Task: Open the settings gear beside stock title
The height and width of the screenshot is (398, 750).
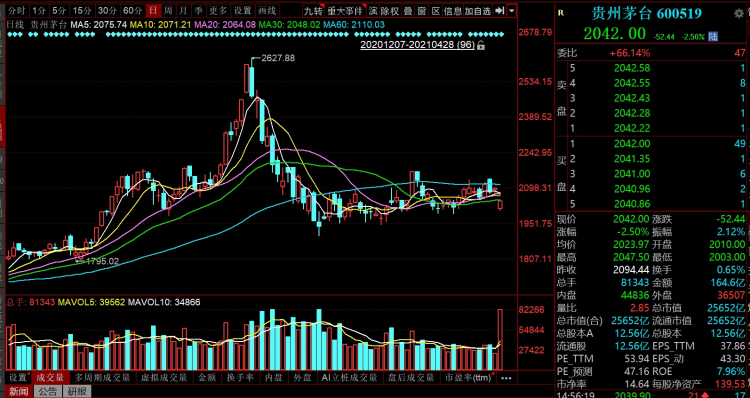Action: (x=739, y=14)
